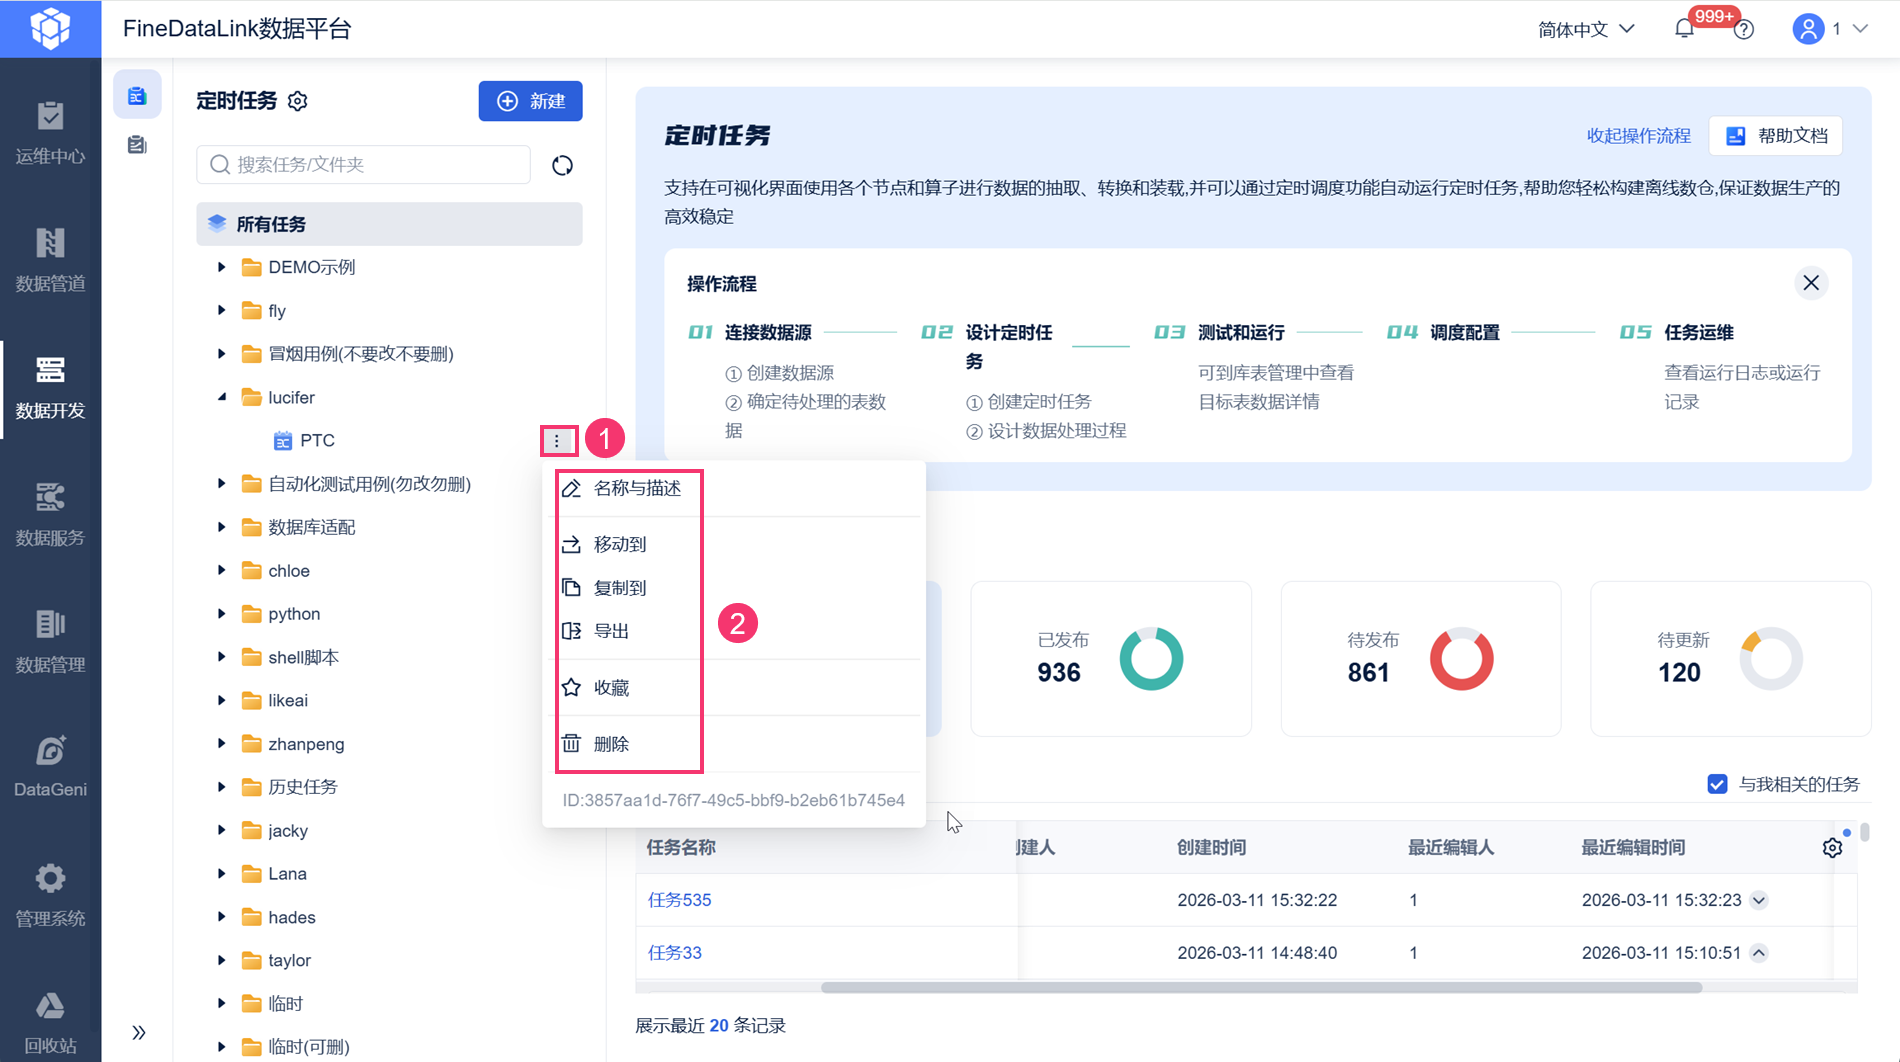Open the 简体中文 language dropdown

(1586, 29)
